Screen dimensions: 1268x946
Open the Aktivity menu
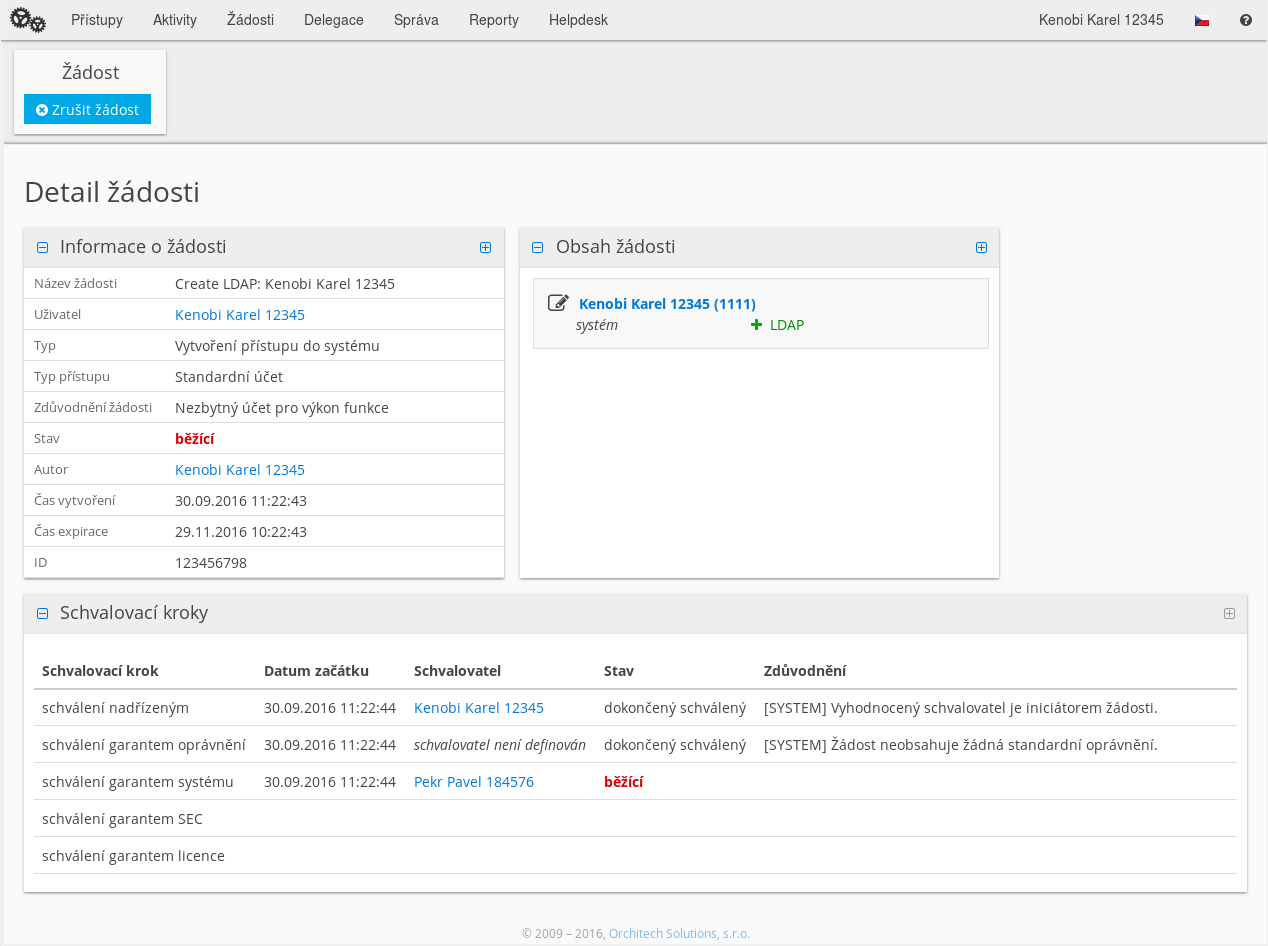coord(175,20)
